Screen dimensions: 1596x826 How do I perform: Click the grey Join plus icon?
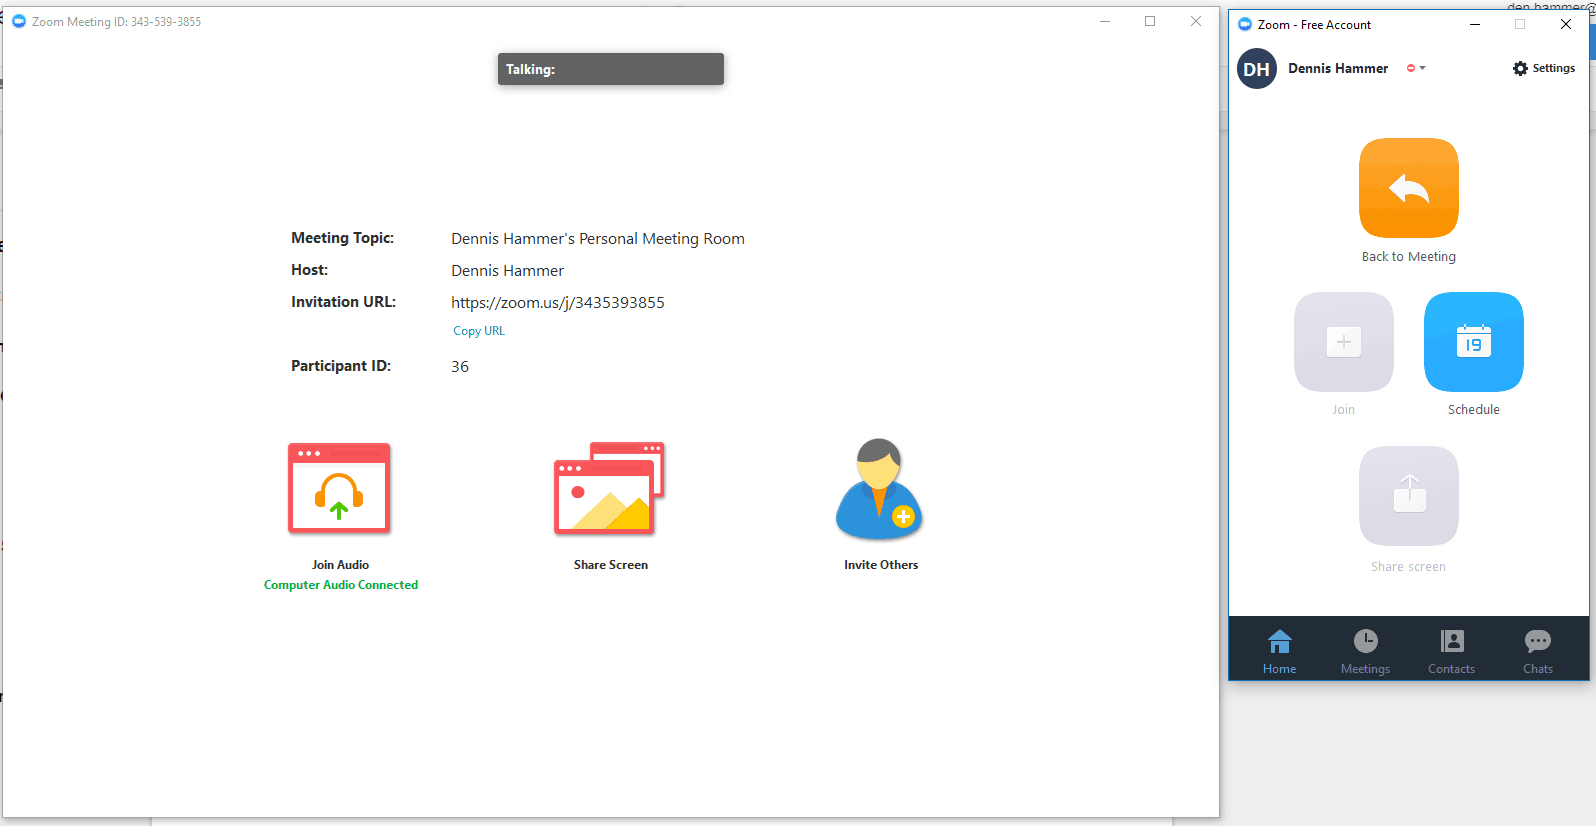(1343, 342)
